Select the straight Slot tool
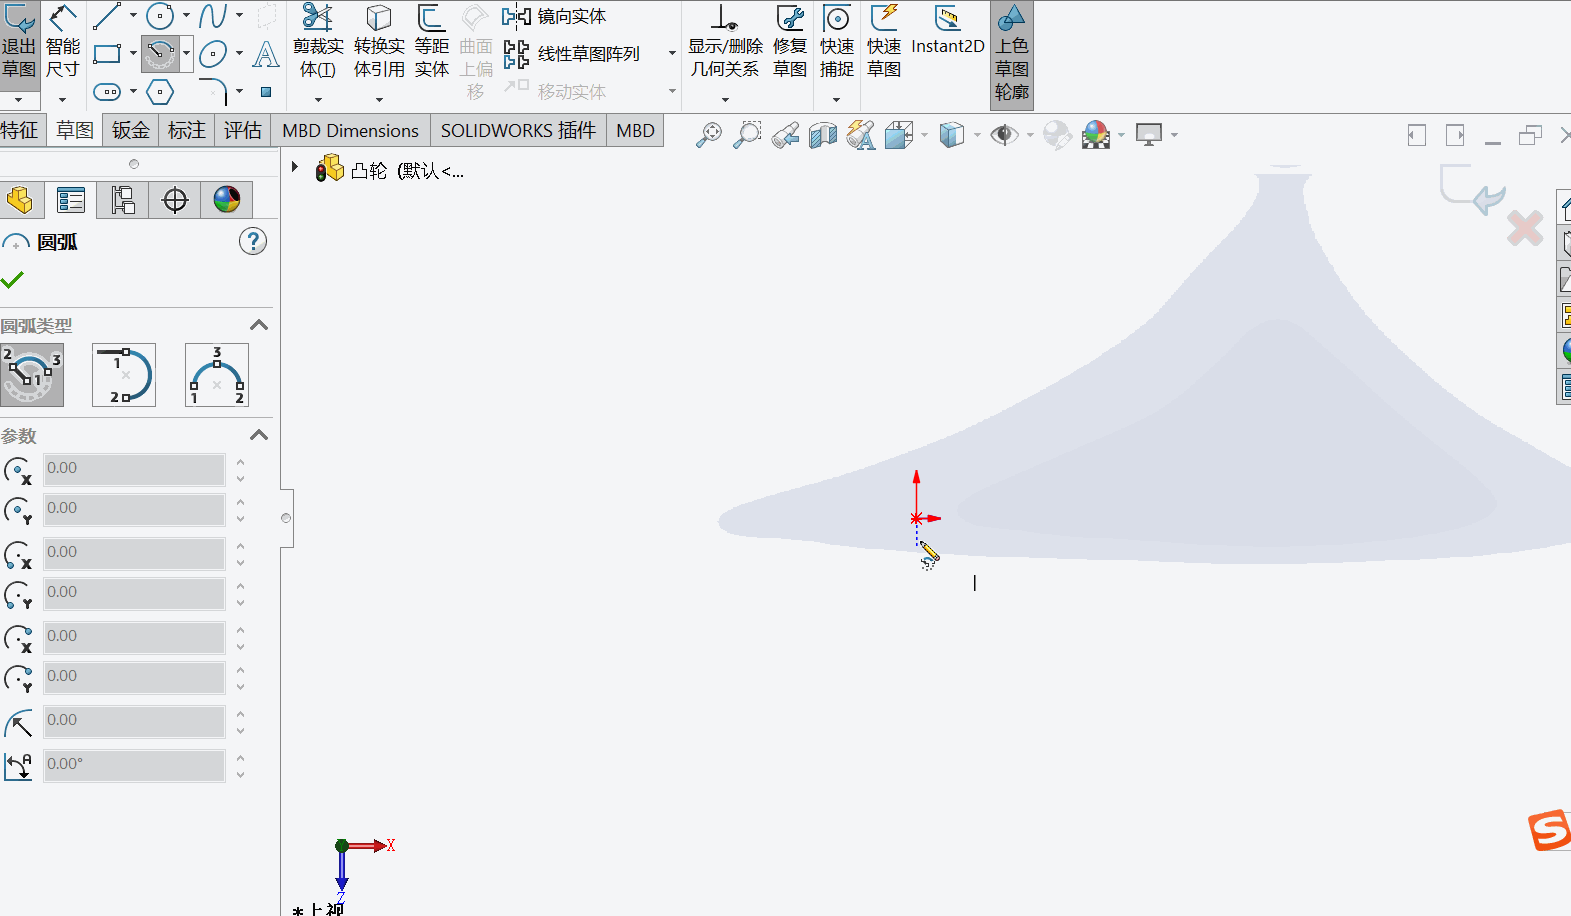1571x916 pixels. (107, 92)
